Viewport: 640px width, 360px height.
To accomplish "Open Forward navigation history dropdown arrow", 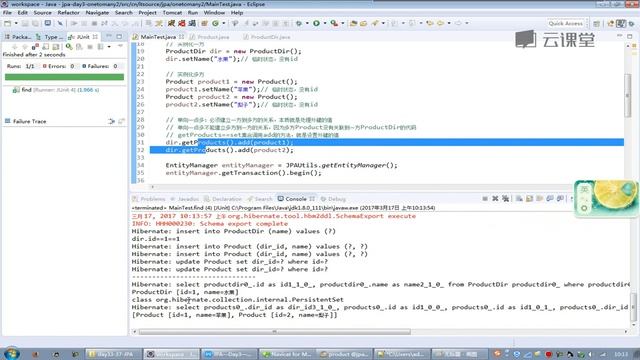I will tap(467, 23).
